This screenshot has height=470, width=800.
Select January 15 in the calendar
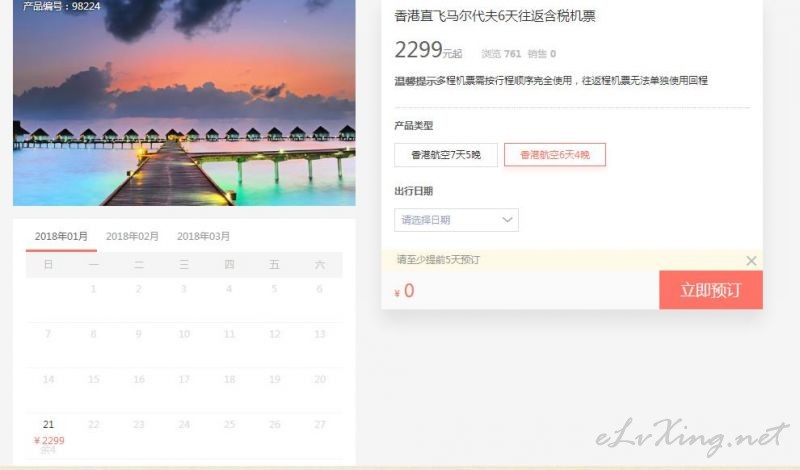click(x=94, y=379)
